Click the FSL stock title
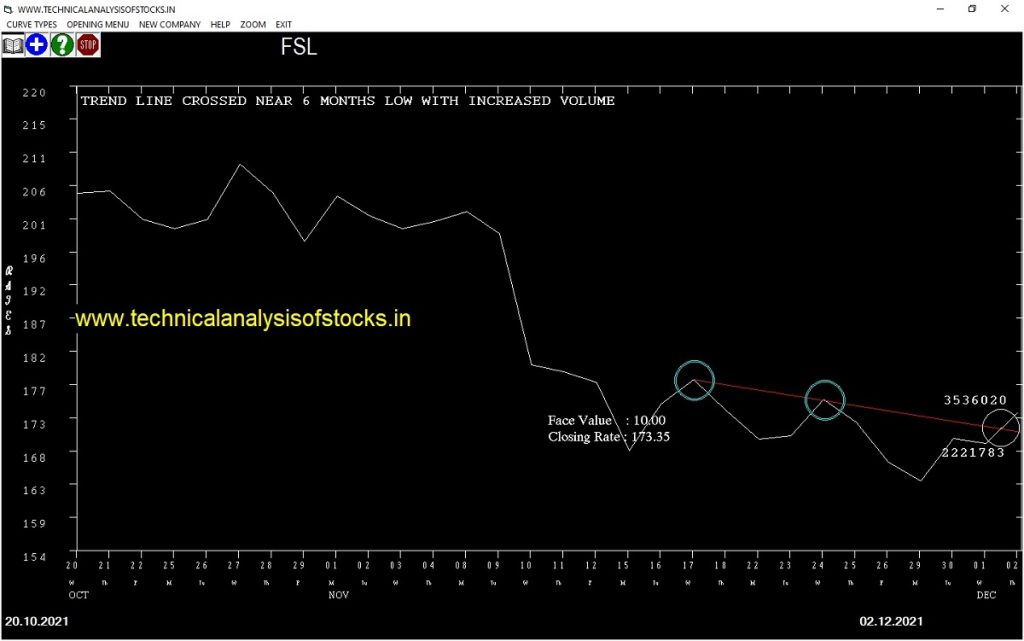This screenshot has width=1024, height=641. click(298, 47)
